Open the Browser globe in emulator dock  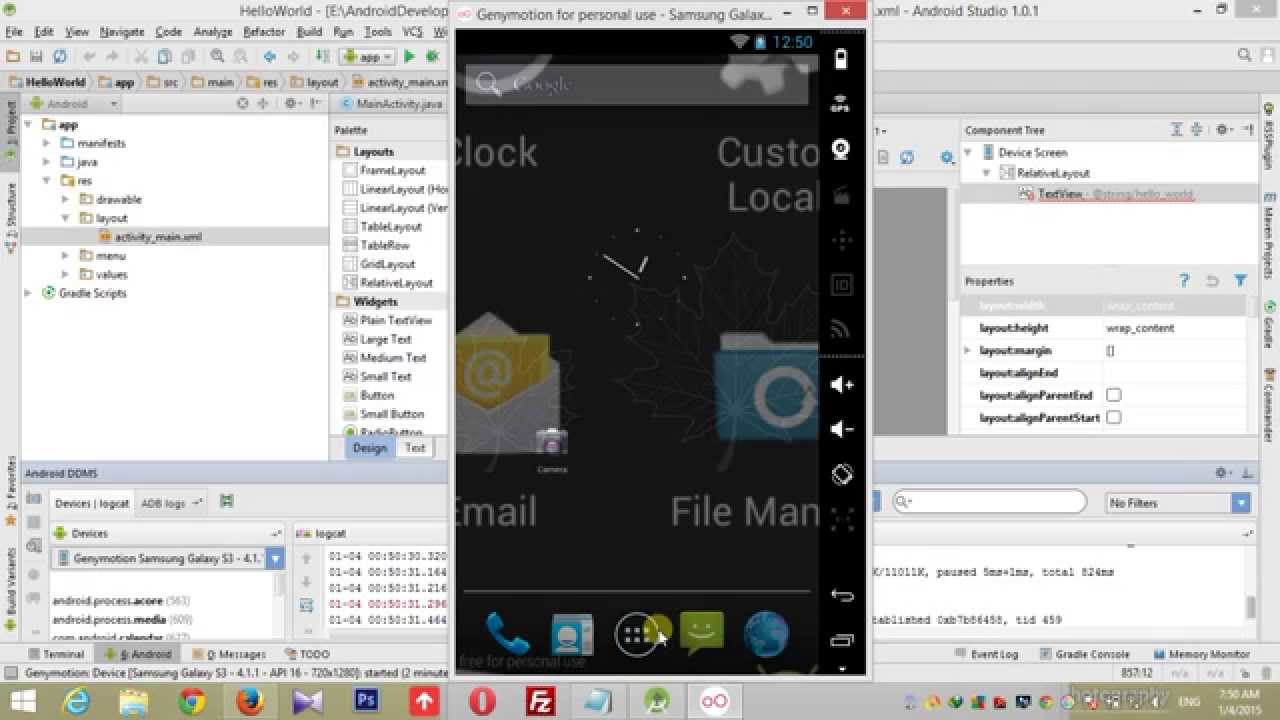pyautogui.click(x=767, y=634)
